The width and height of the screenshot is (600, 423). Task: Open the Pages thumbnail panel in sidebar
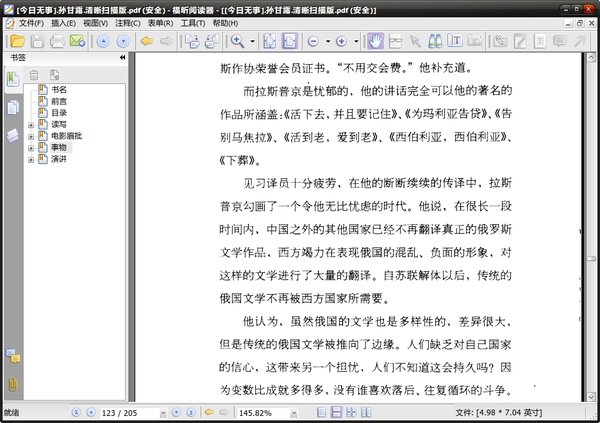pyautogui.click(x=13, y=107)
